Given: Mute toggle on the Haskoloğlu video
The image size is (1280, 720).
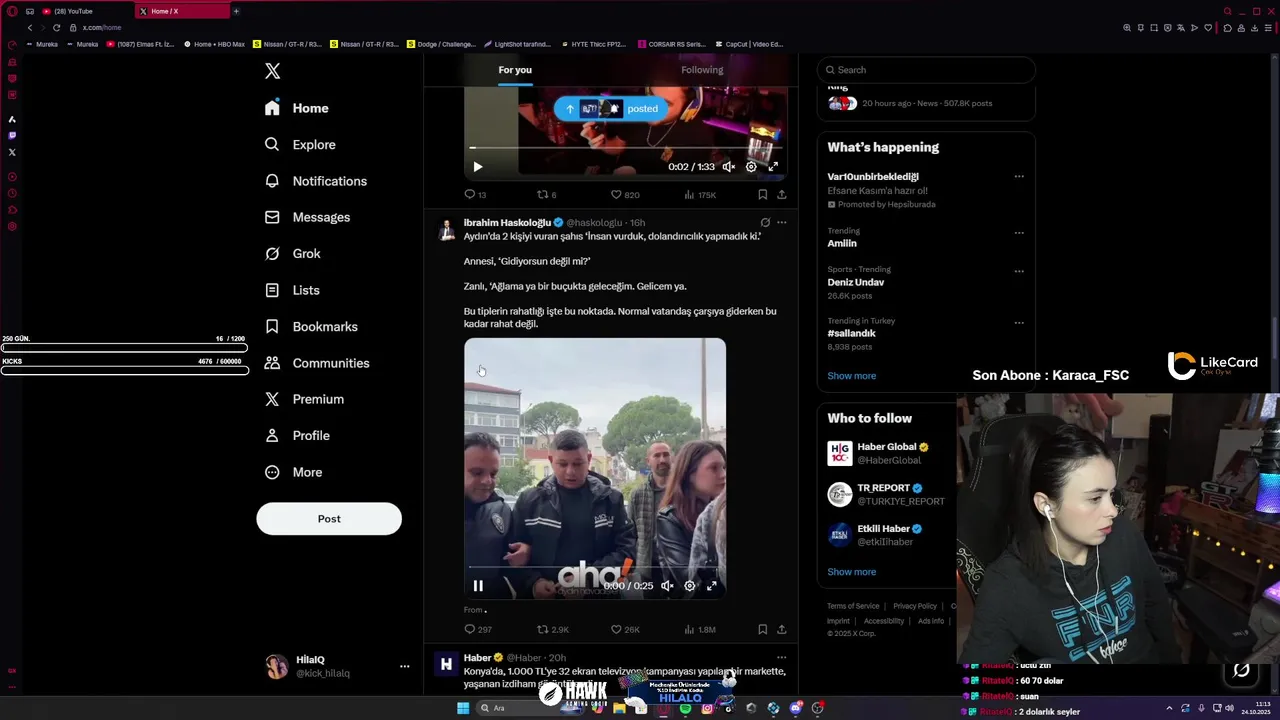Looking at the screenshot, I should [667, 586].
